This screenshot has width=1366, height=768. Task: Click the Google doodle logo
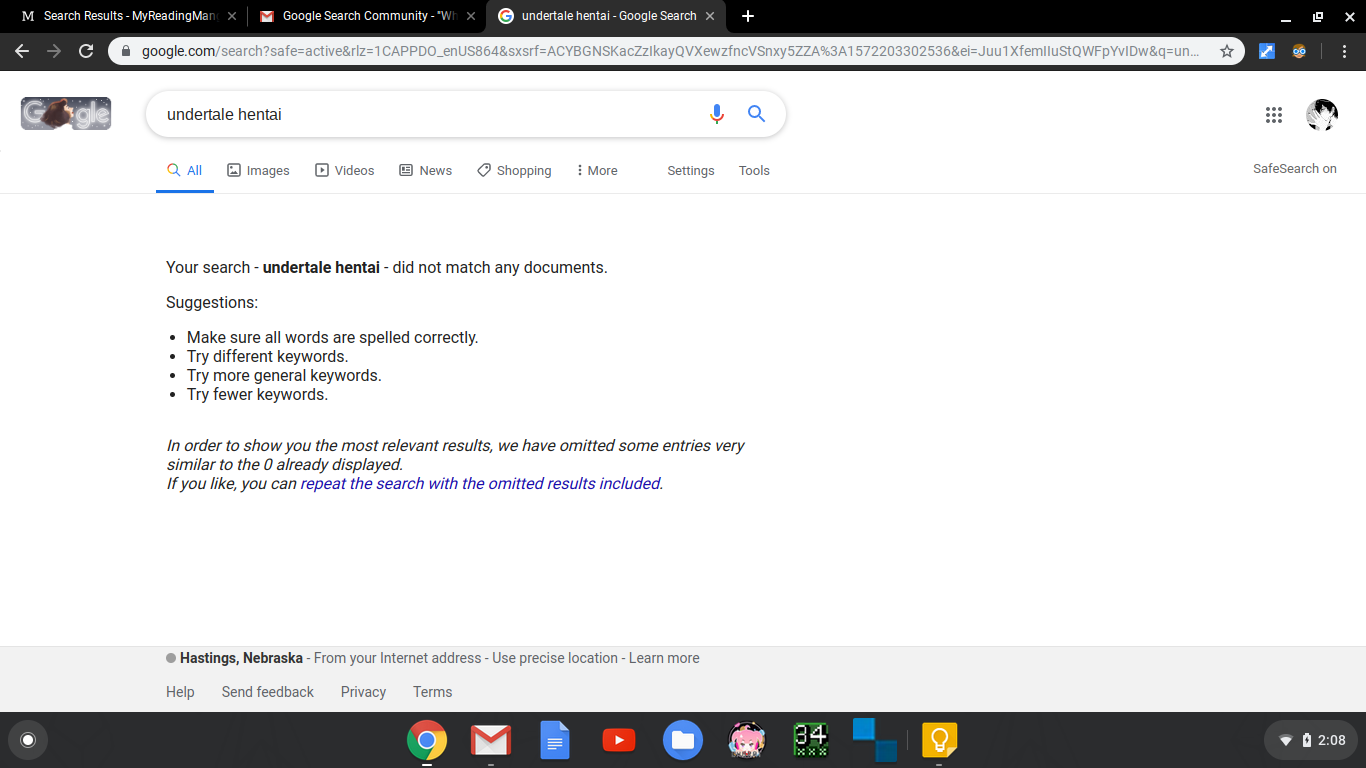pyautogui.click(x=66, y=114)
